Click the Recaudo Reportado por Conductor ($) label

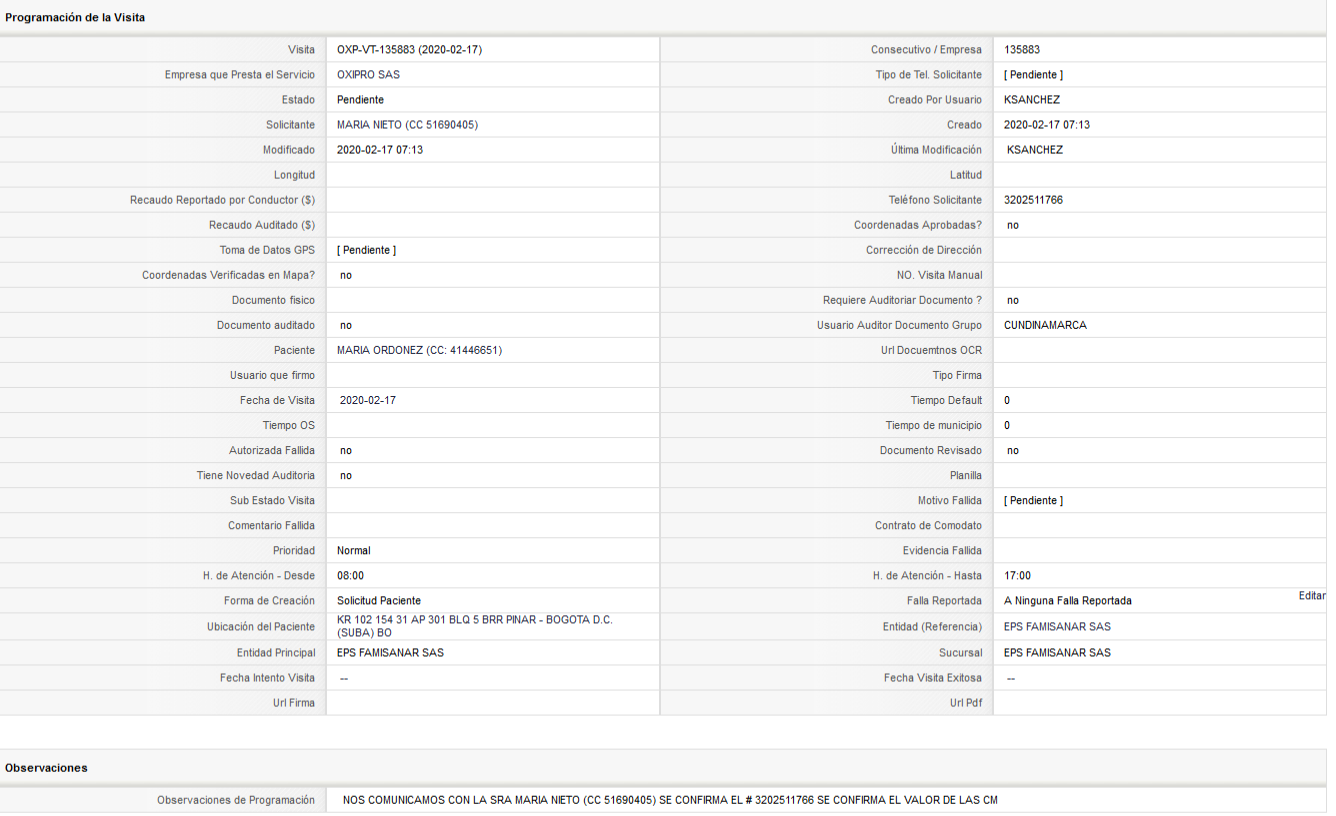point(222,200)
